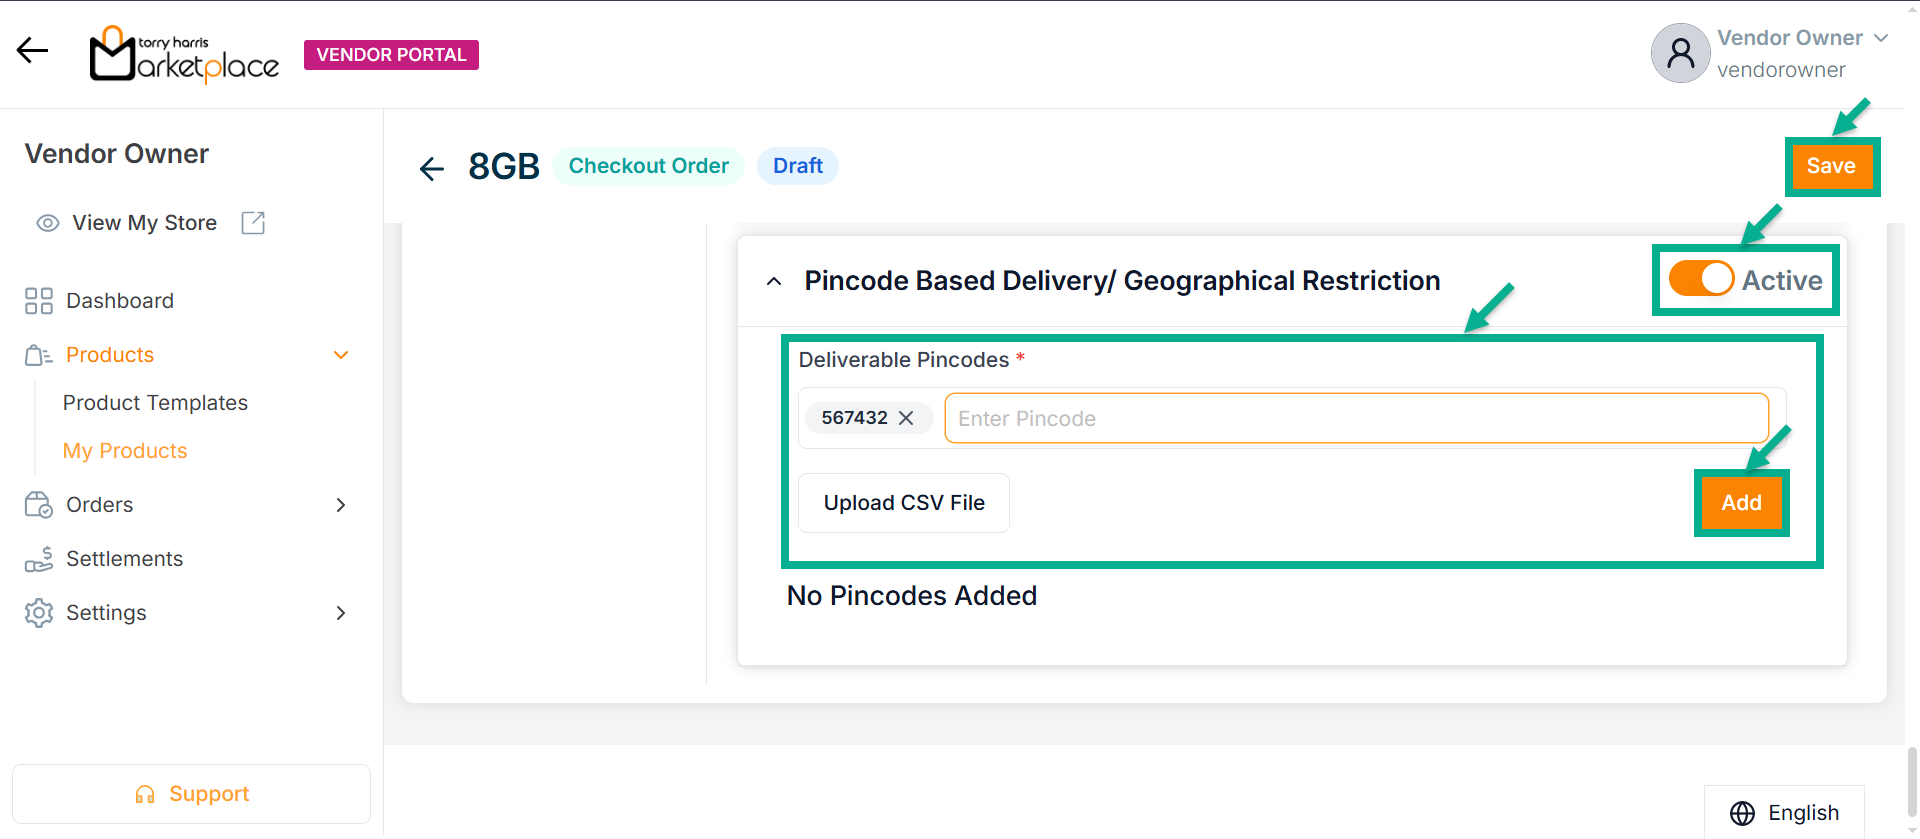
Task: Expand the Settings sidebar submenu arrow
Action: (341, 613)
